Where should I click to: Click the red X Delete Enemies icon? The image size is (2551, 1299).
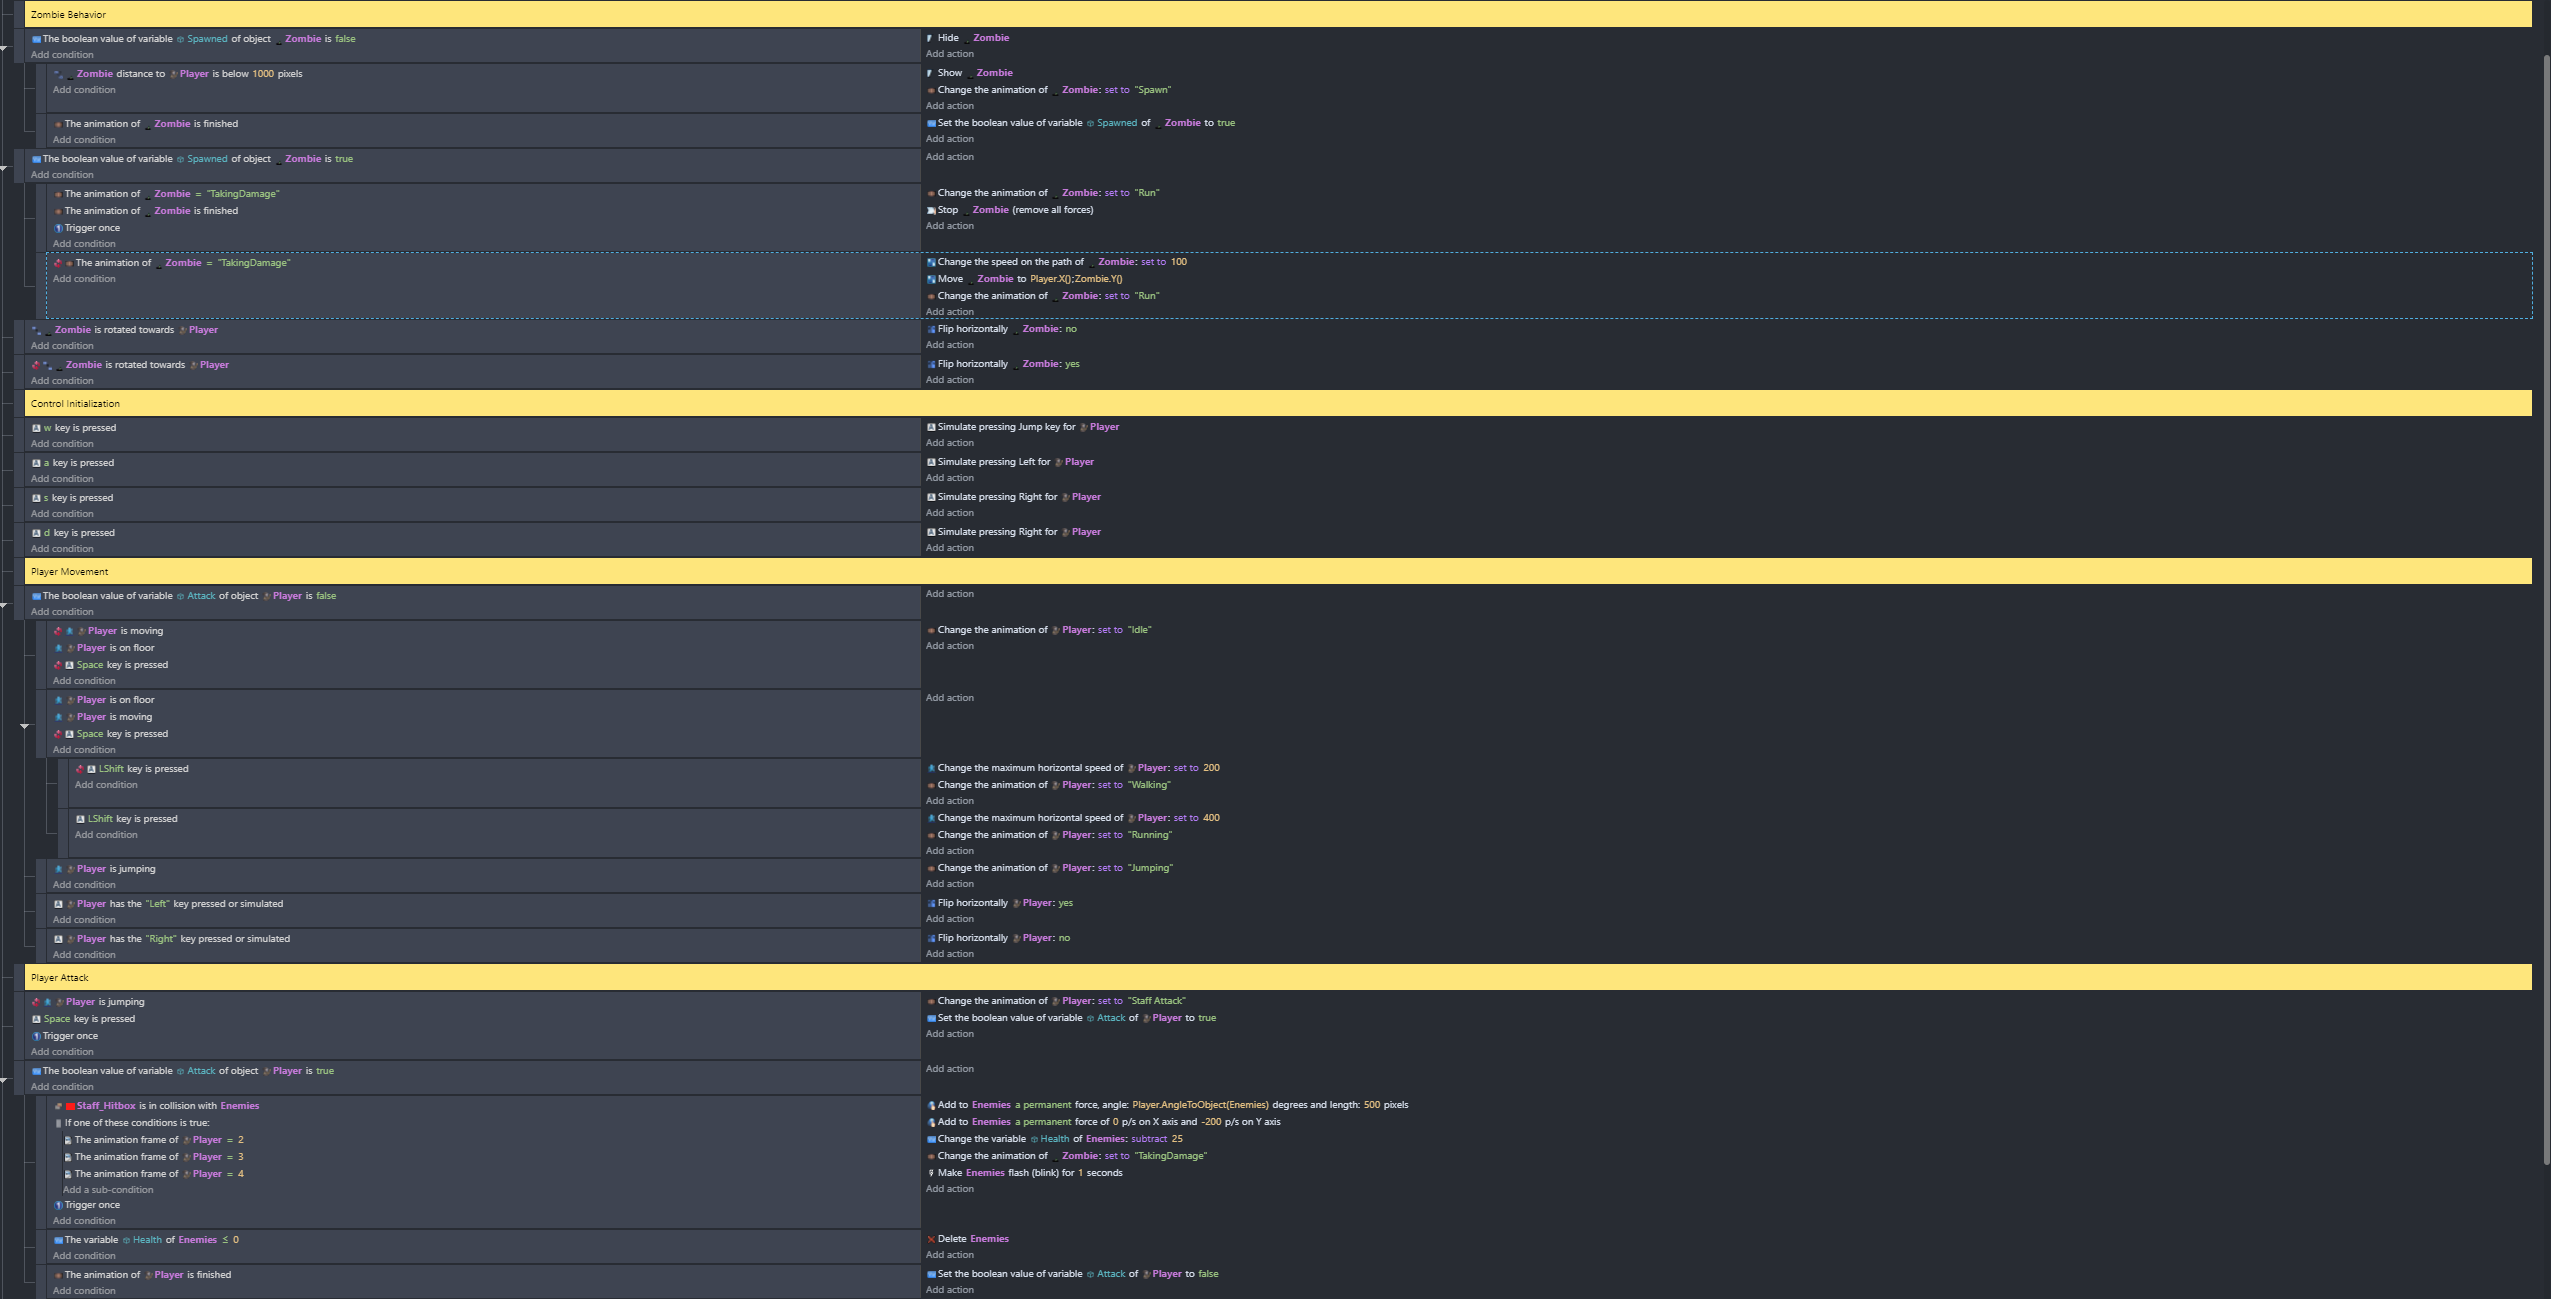(931, 1239)
